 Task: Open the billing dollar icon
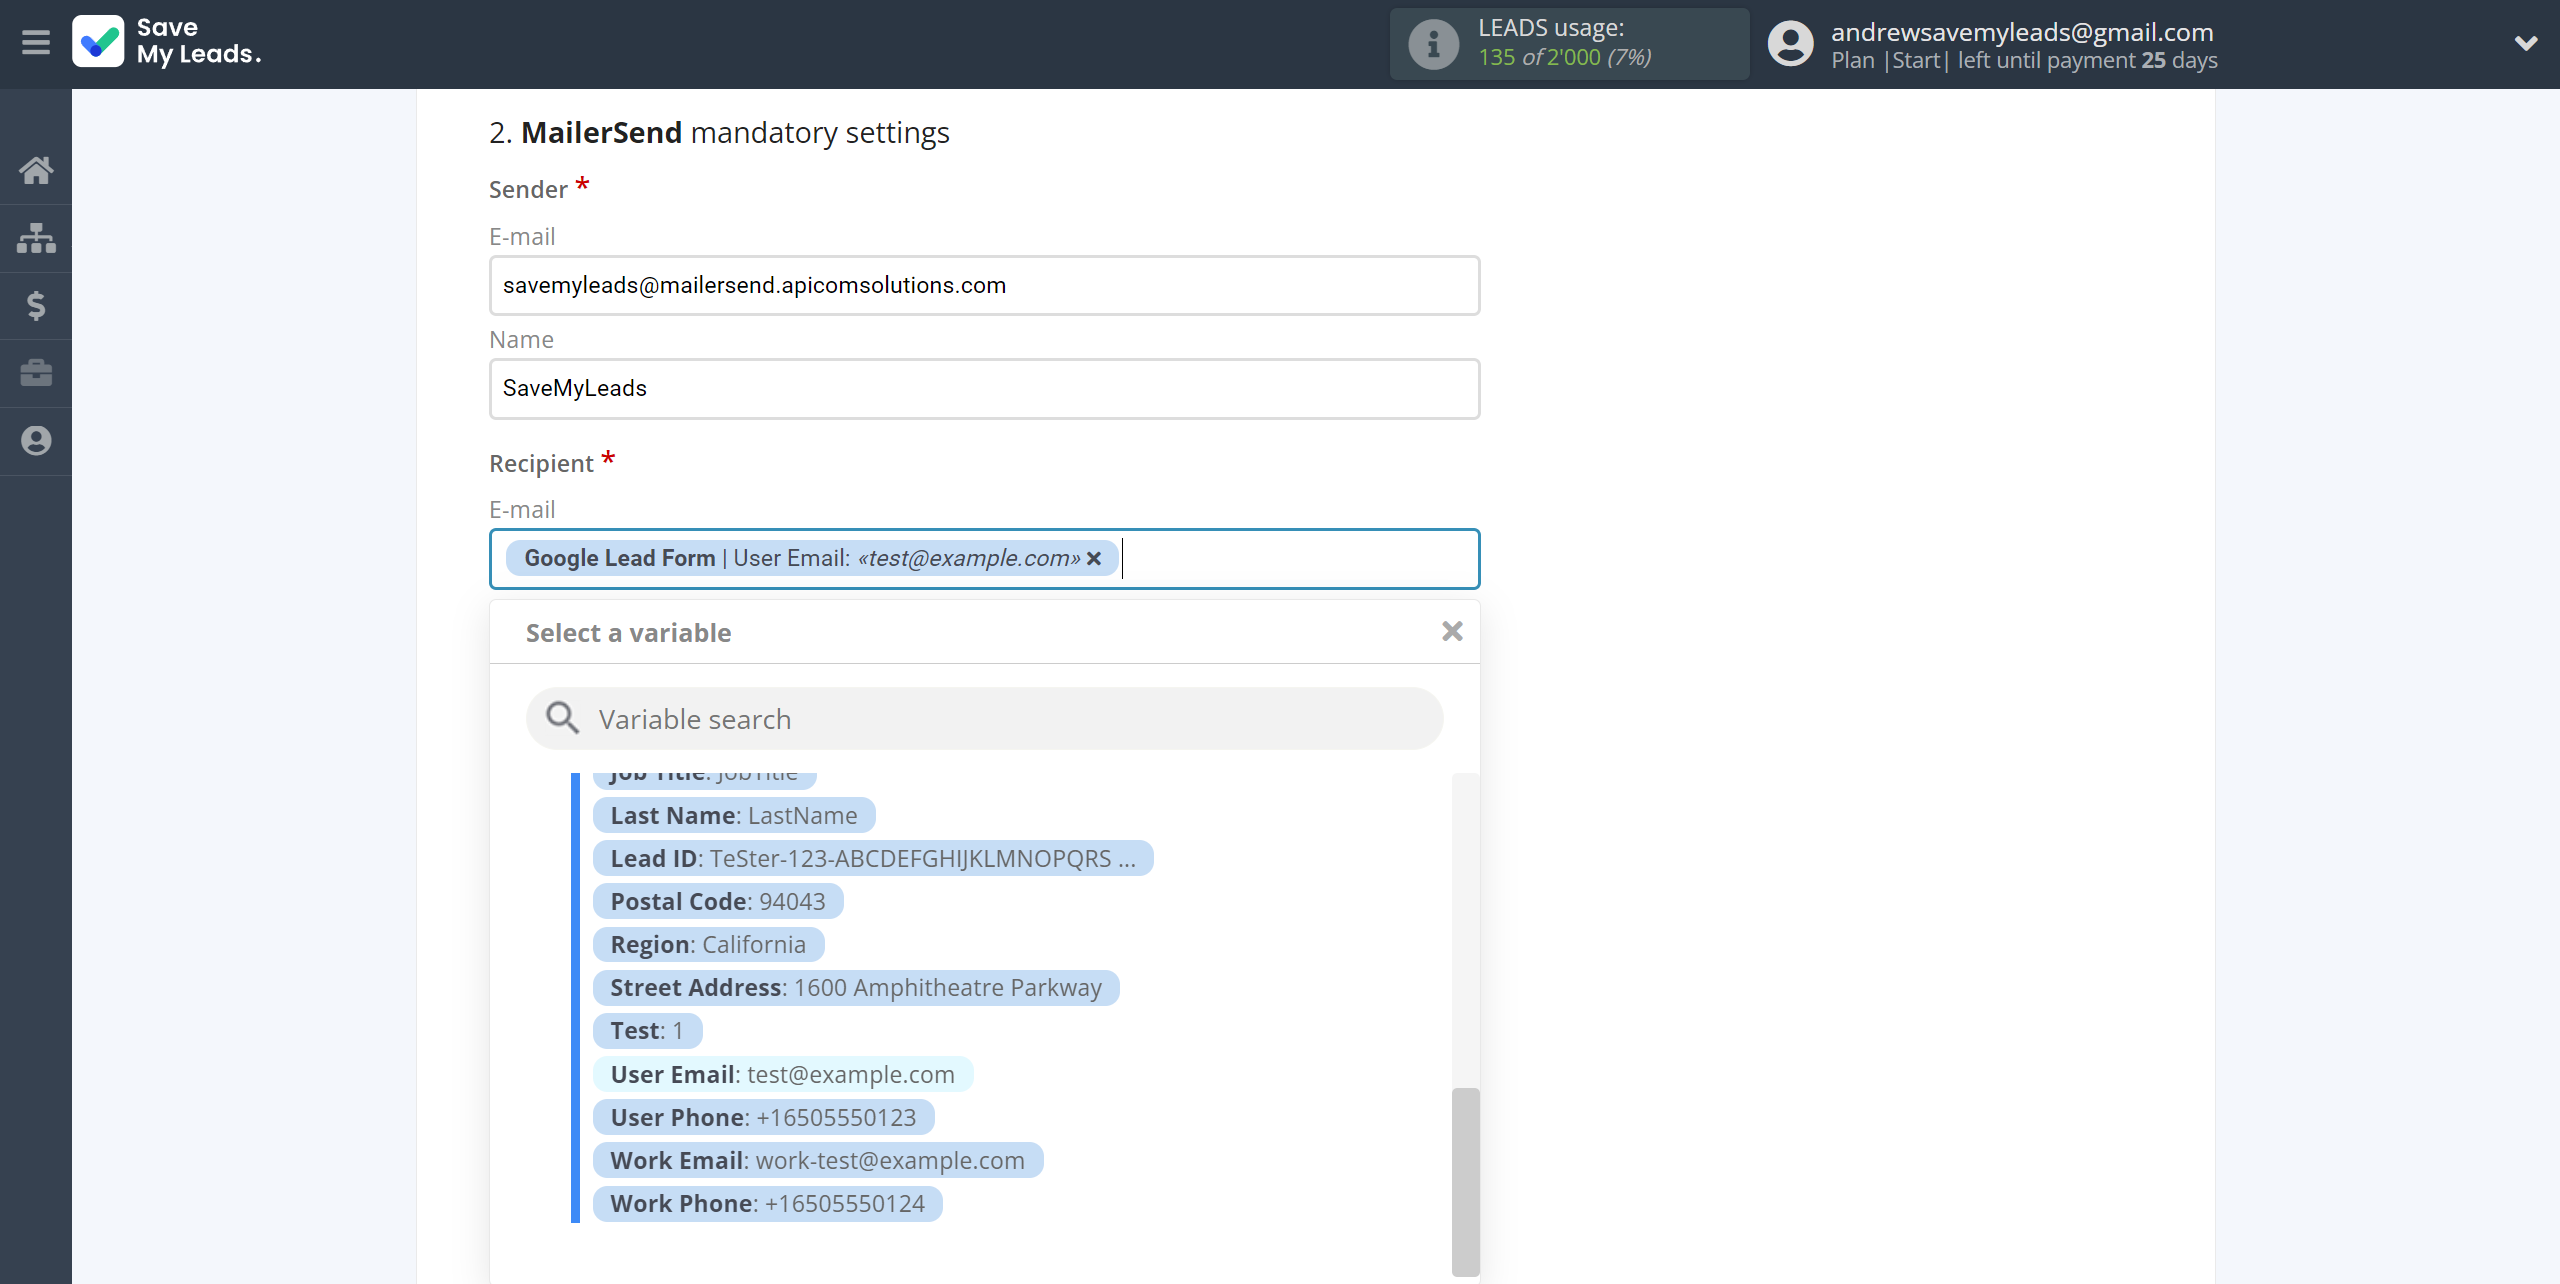click(36, 305)
